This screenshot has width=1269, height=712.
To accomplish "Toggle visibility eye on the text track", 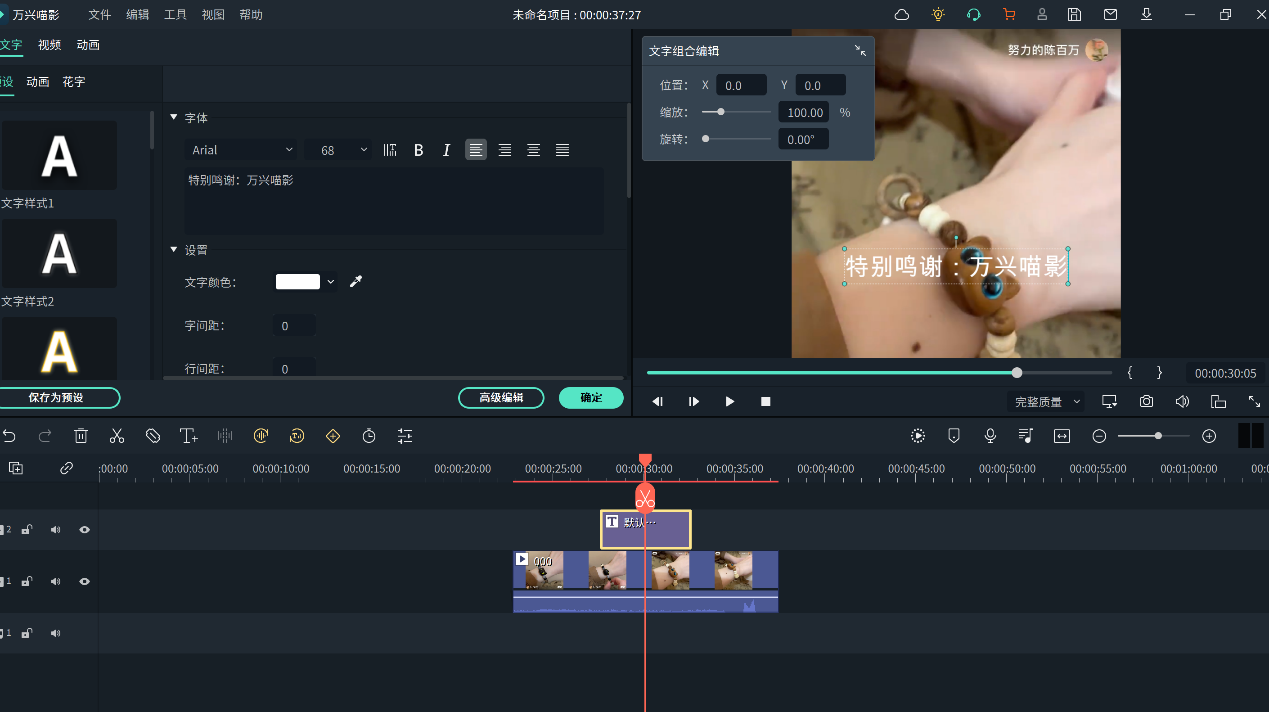I will pos(84,529).
